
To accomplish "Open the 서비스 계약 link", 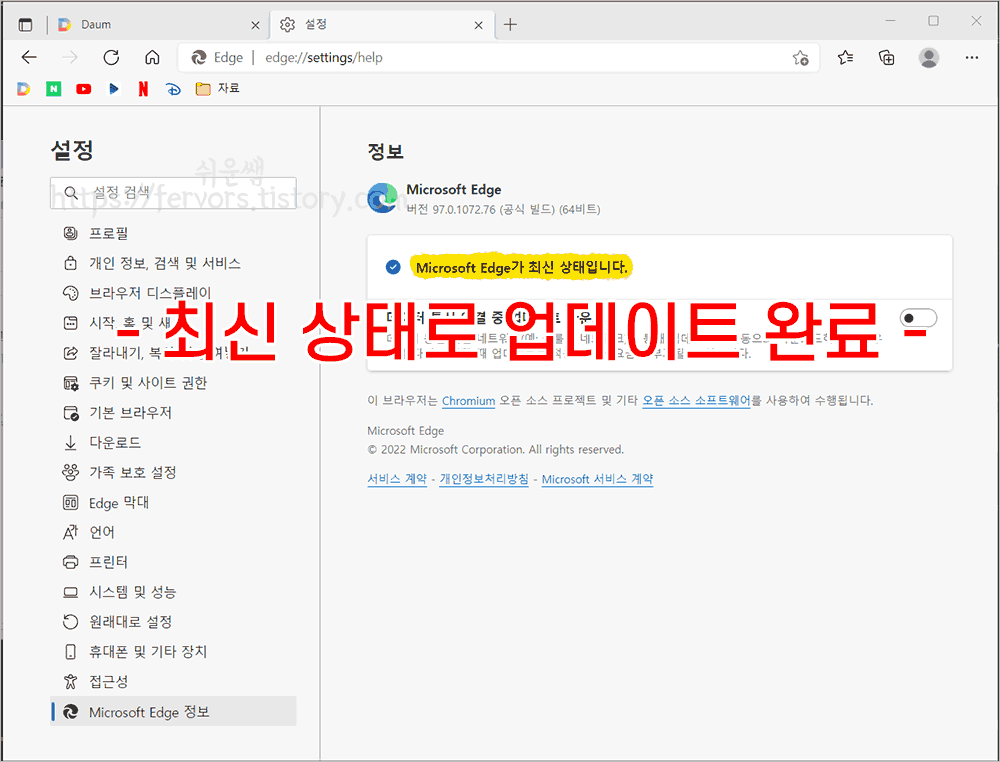I will point(397,479).
